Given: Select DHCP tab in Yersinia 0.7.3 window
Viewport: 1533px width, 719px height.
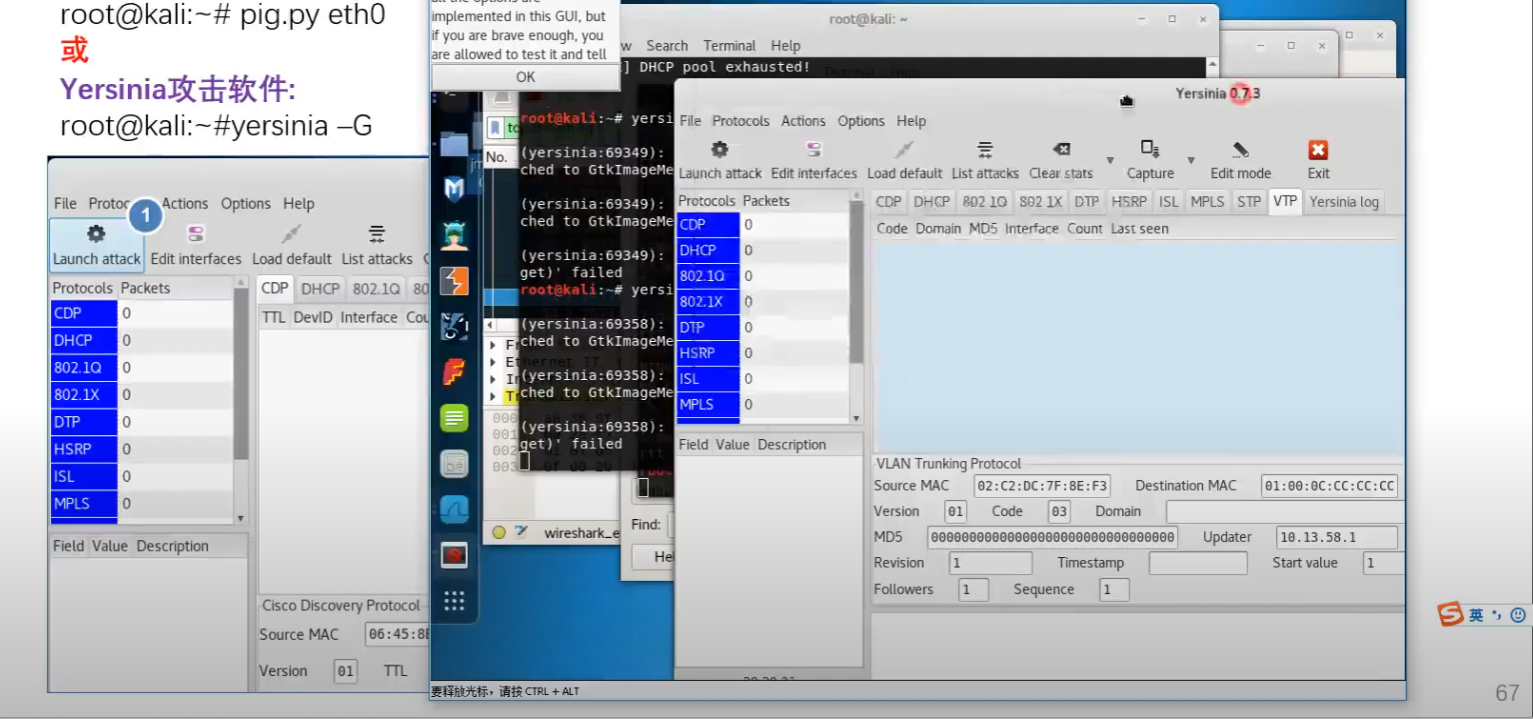Looking at the screenshot, I should click(x=931, y=201).
